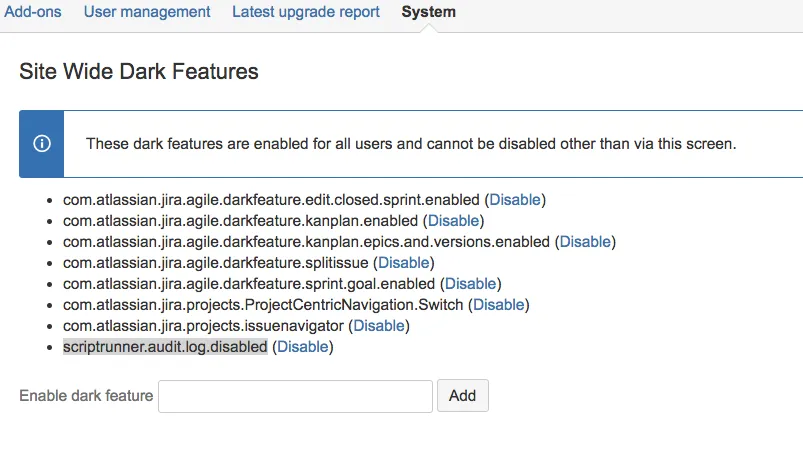The image size is (803, 462).
Task: Click the Site Wide Dark Features heading
Action: coord(139,71)
